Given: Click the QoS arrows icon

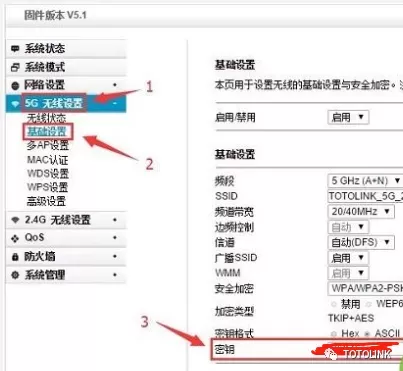Looking at the screenshot, I should [x=15, y=238].
